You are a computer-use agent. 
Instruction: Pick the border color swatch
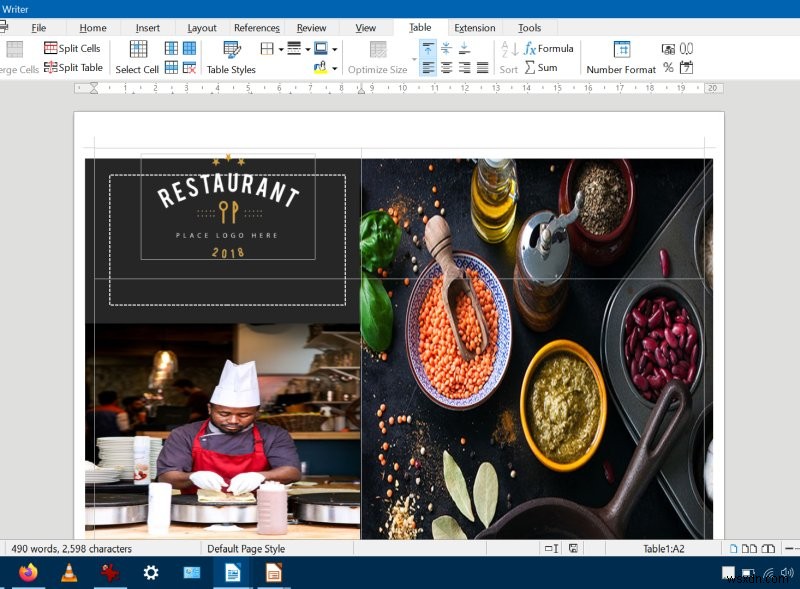tap(322, 48)
